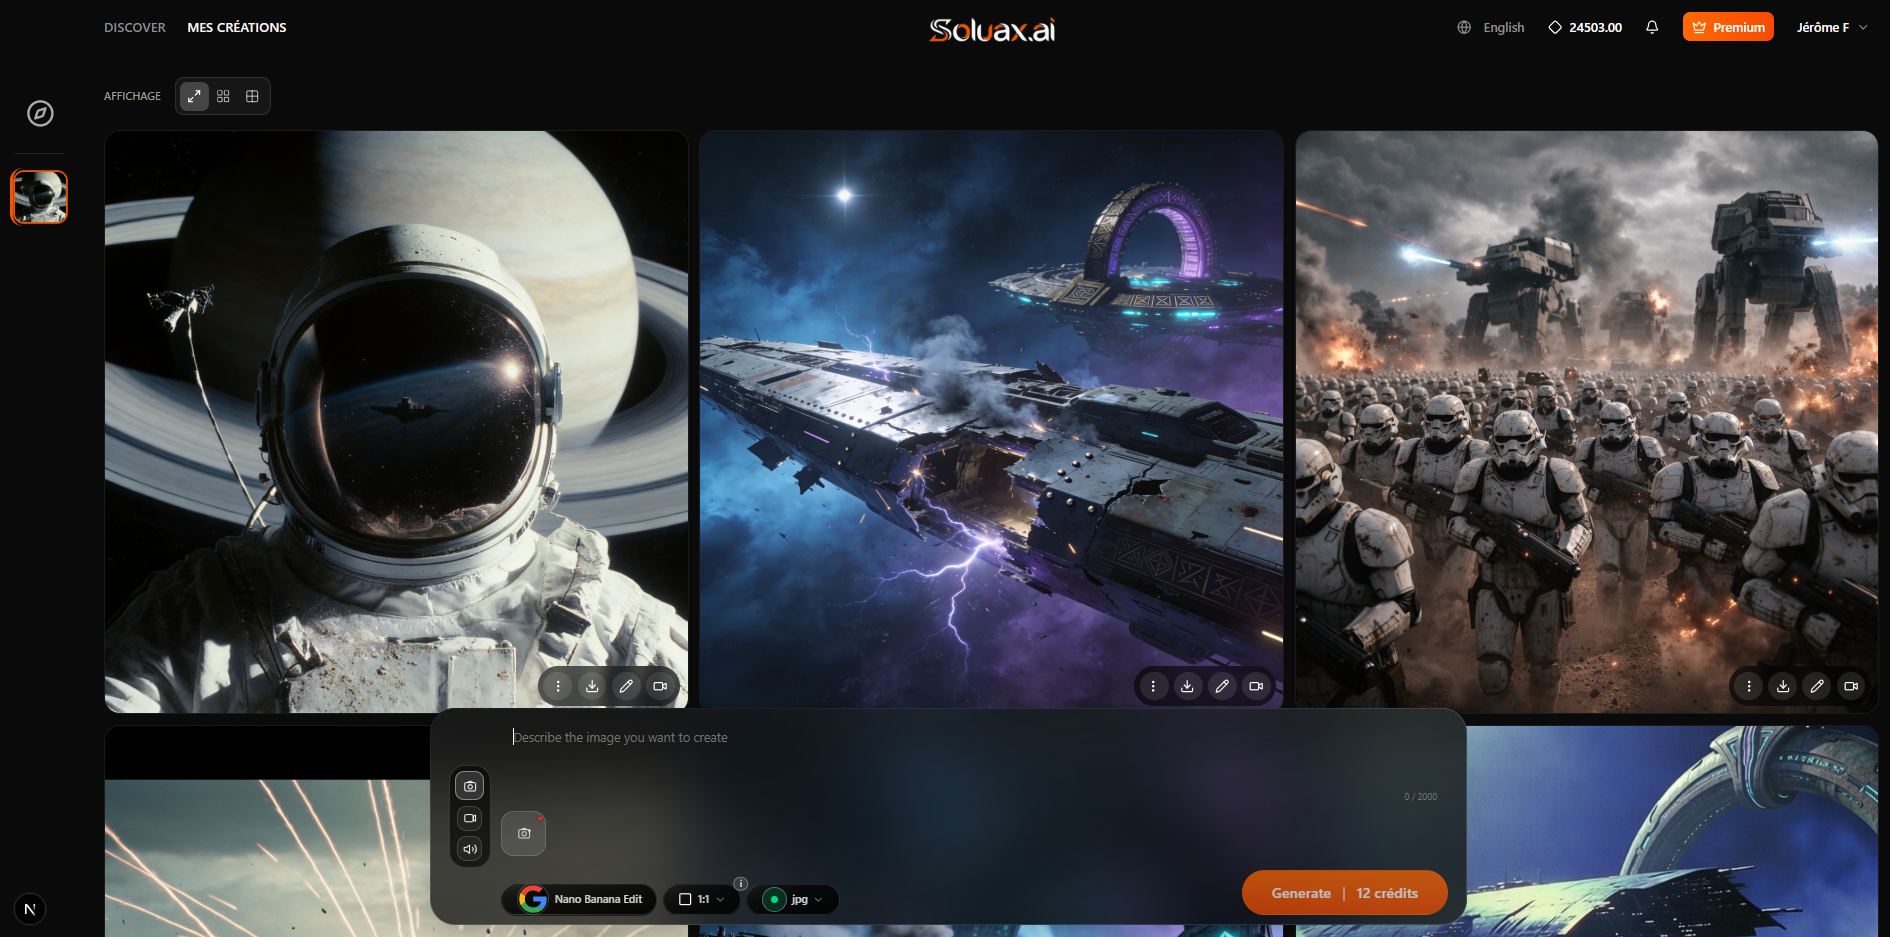Open the notifications bell
1890x937 pixels.
(1652, 27)
